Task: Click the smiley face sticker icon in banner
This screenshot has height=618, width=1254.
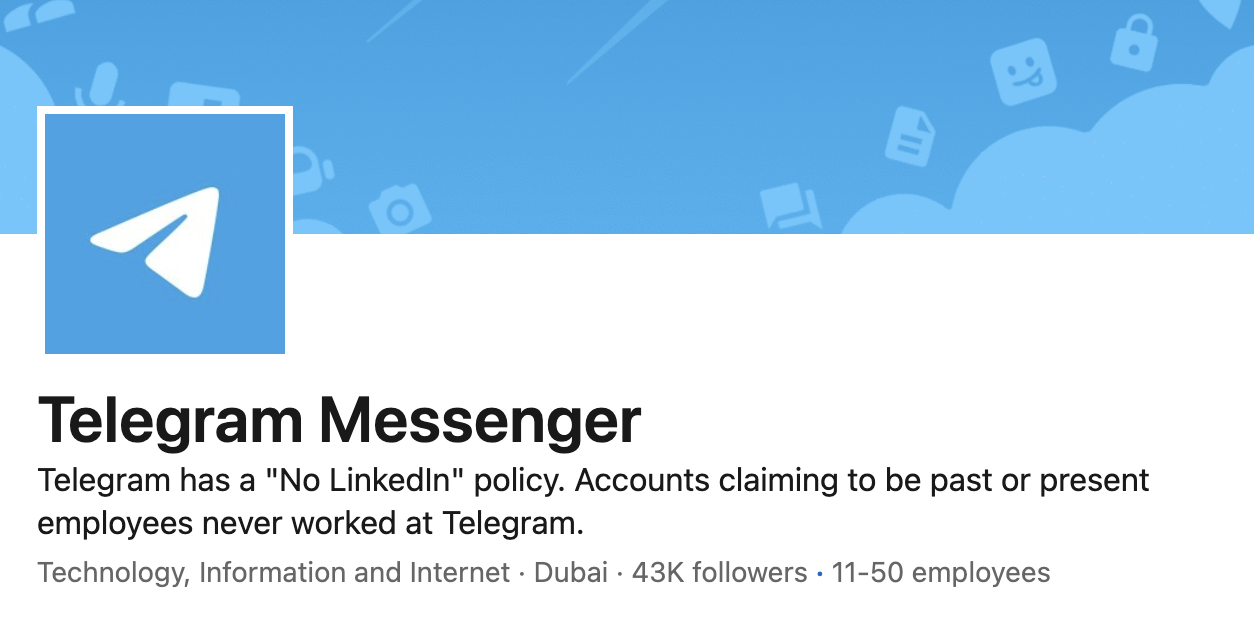Action: pyautogui.click(x=1023, y=73)
